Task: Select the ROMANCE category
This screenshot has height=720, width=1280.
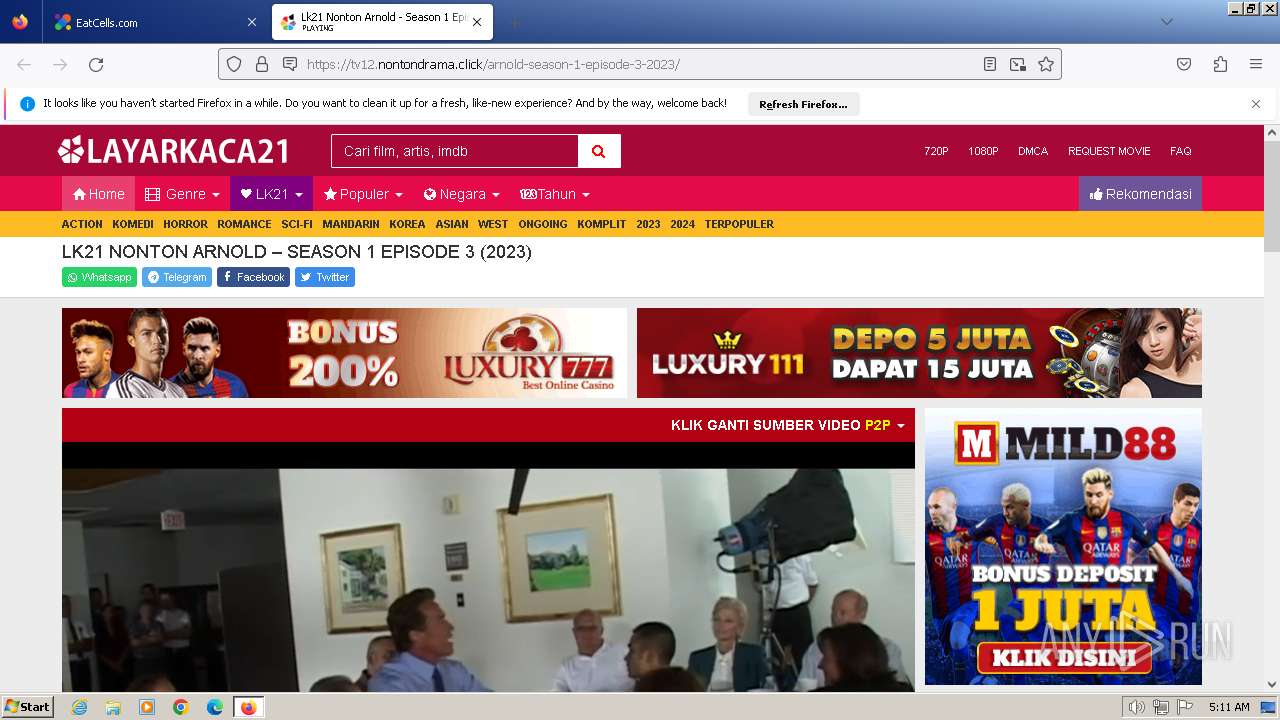Action: [244, 224]
